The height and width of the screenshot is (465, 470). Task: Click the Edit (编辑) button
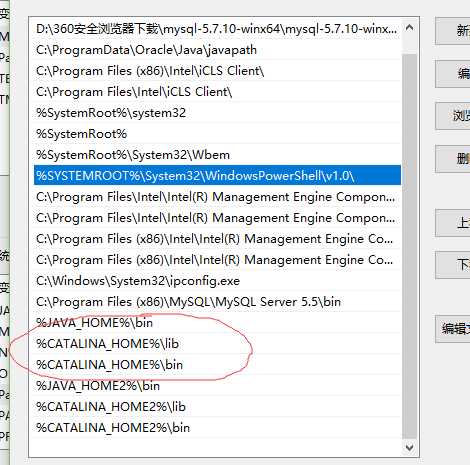(453, 73)
